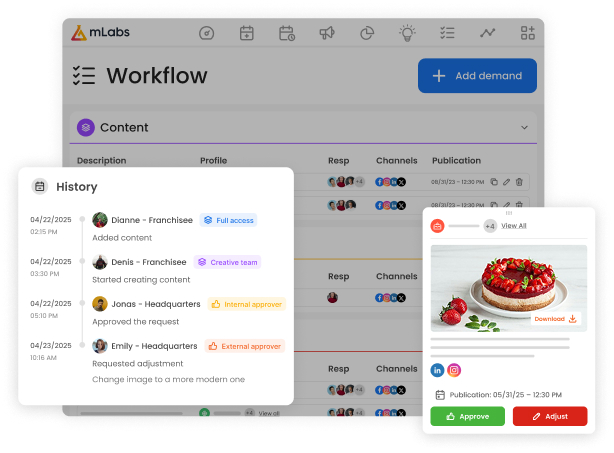Screen dimensions: 614x453
Task: Click the drag handle atop the preview card
Action: tap(509, 213)
